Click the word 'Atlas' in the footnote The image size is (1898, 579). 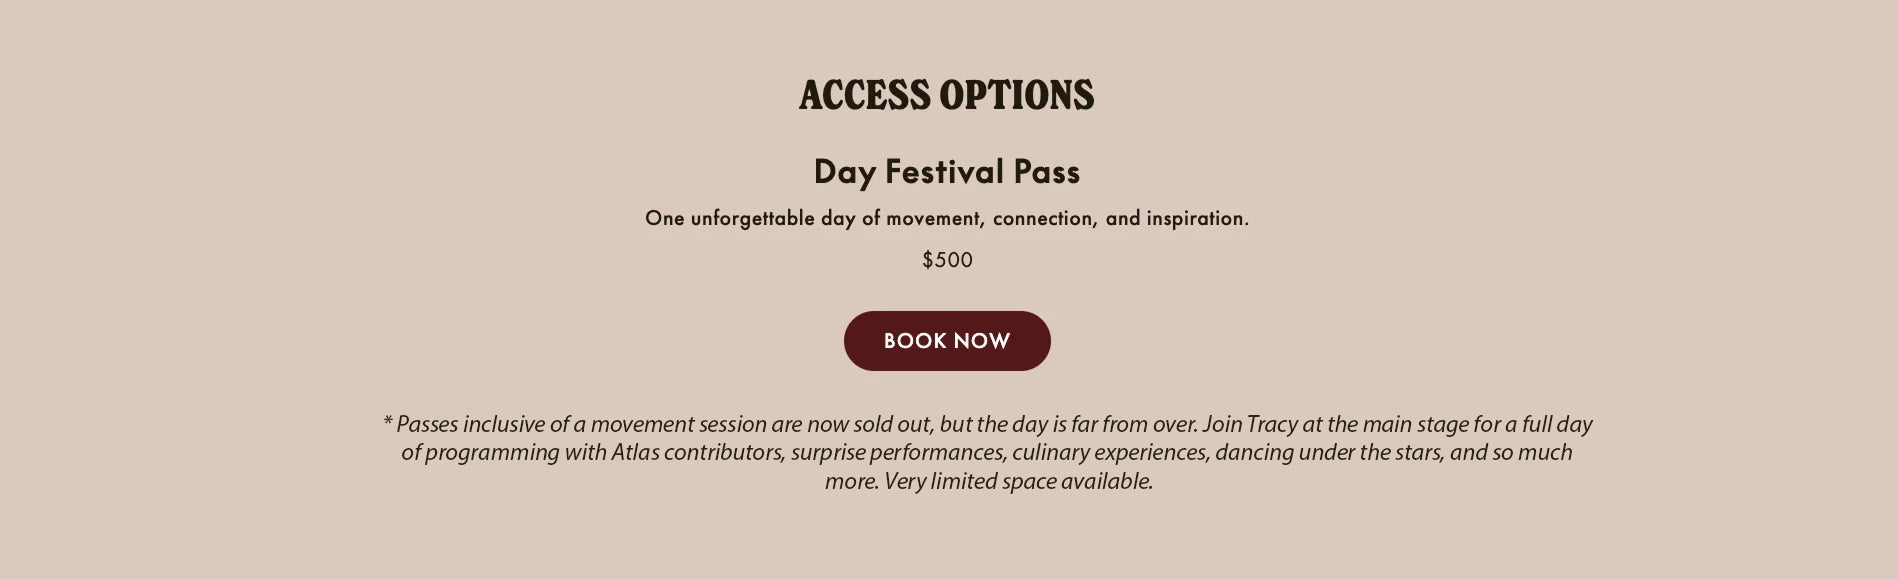click(635, 453)
